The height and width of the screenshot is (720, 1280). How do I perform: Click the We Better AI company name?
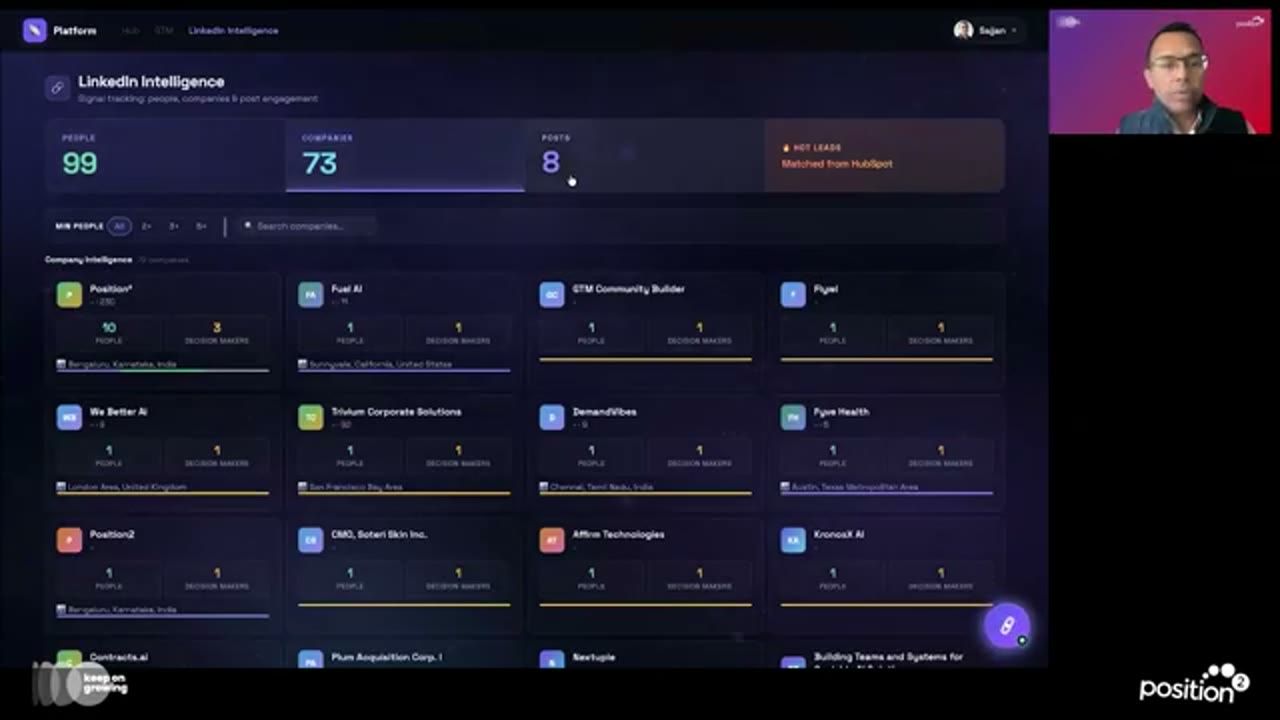click(118, 412)
